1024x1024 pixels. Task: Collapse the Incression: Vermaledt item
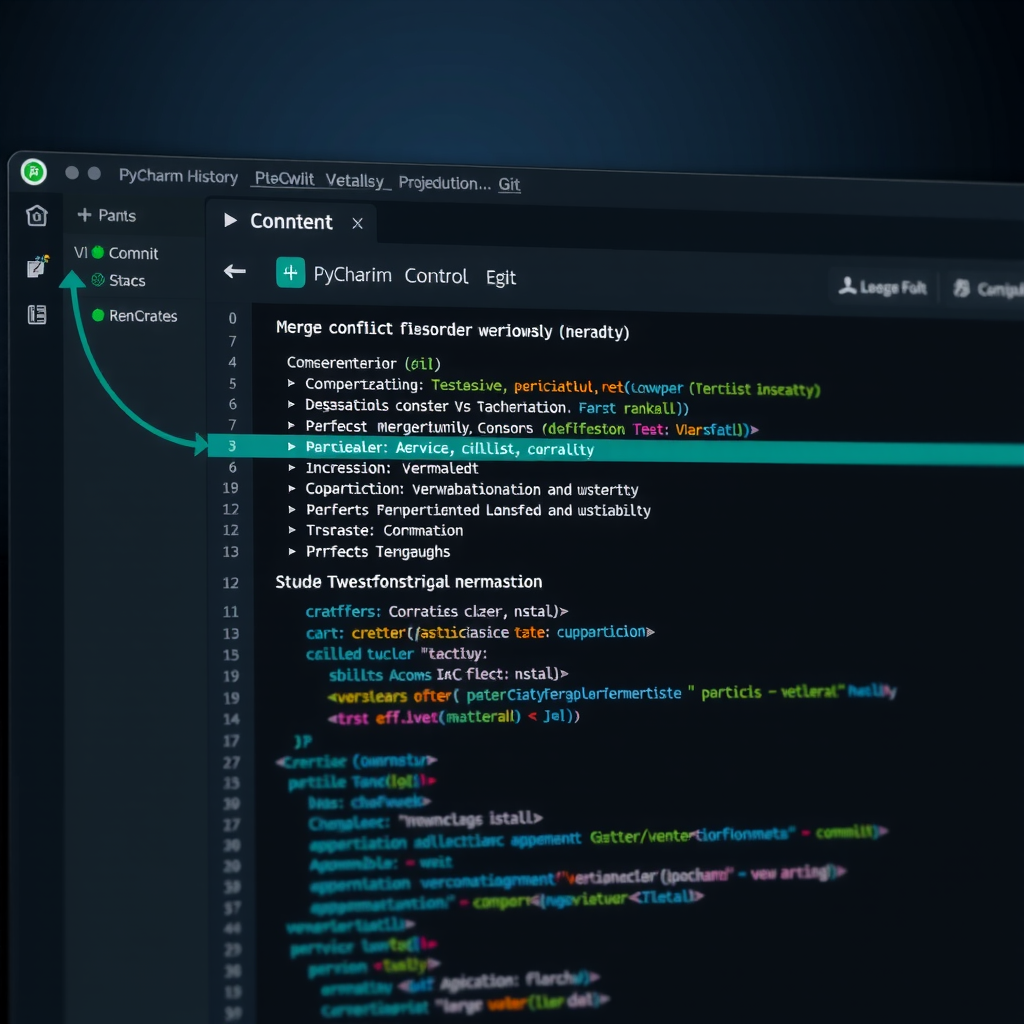(x=291, y=467)
